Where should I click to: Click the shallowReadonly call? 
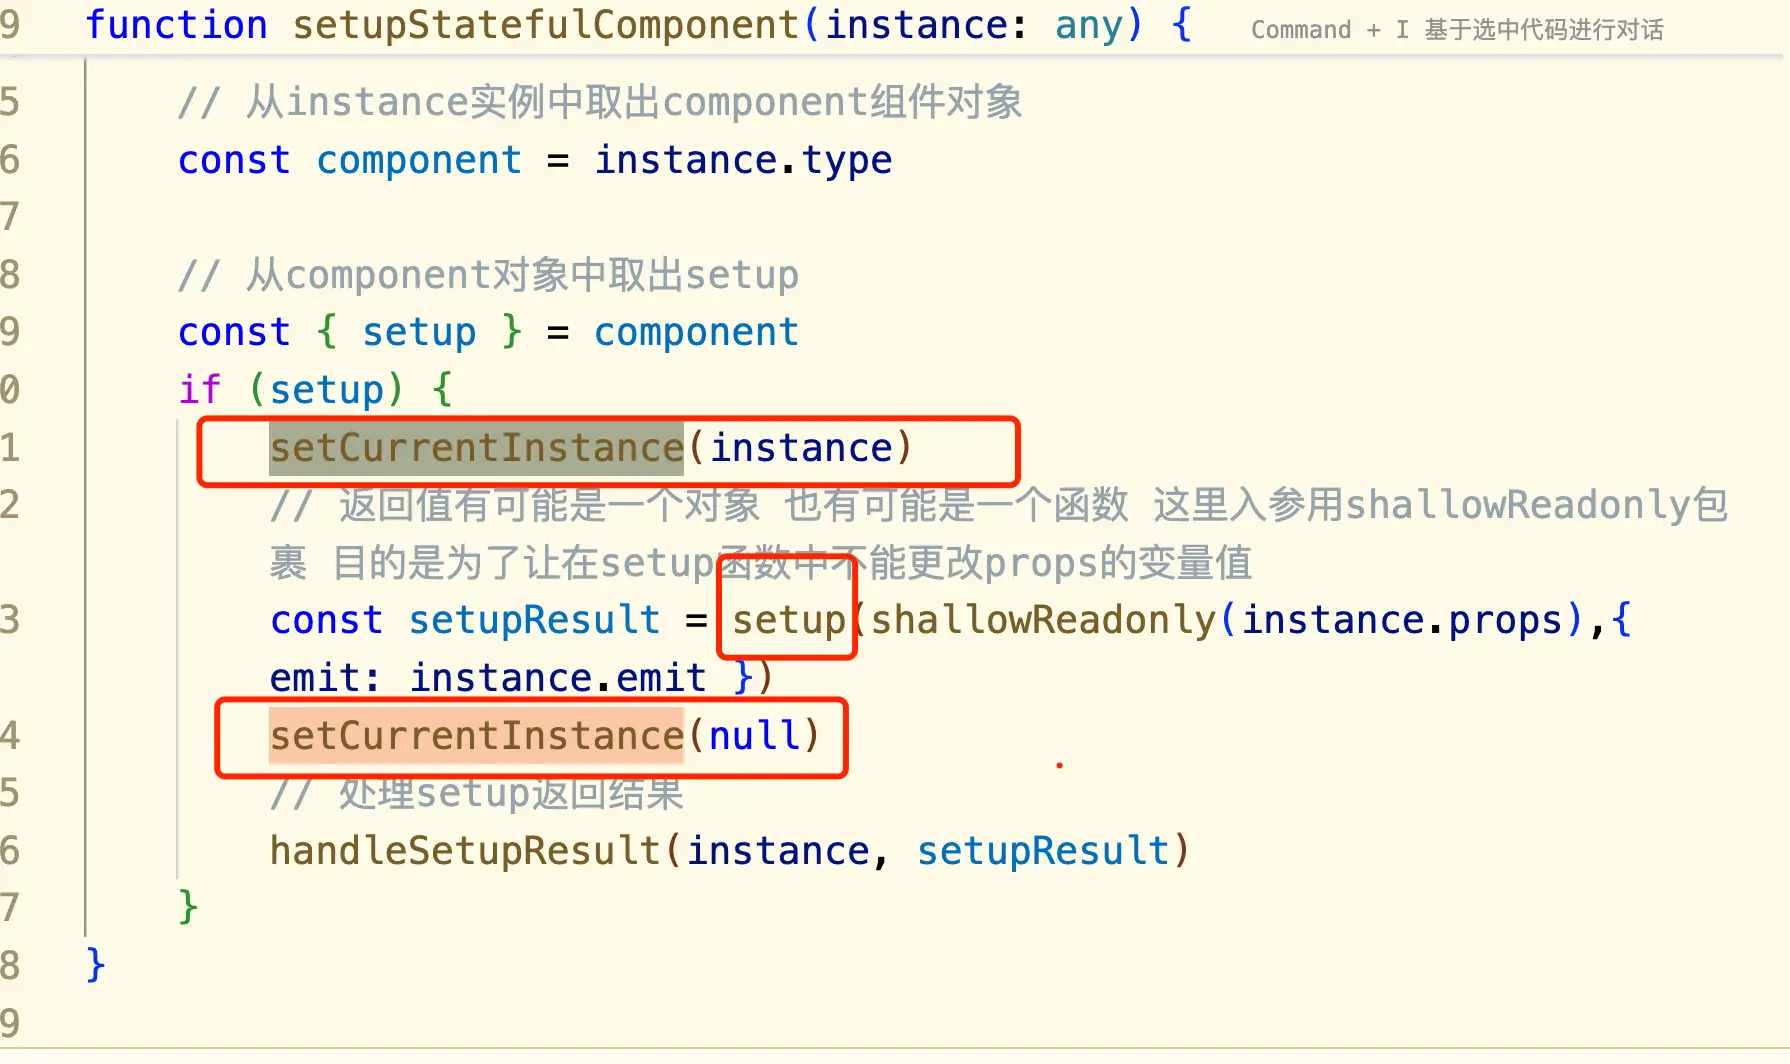pos(1043,620)
